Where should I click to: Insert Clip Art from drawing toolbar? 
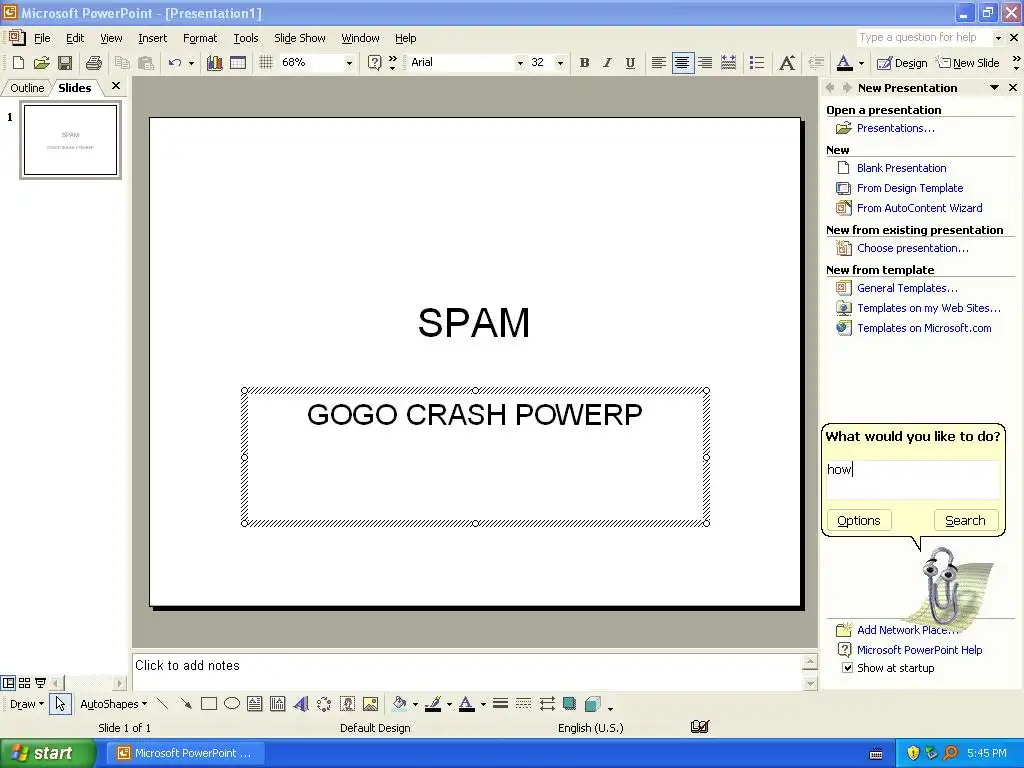click(x=347, y=704)
